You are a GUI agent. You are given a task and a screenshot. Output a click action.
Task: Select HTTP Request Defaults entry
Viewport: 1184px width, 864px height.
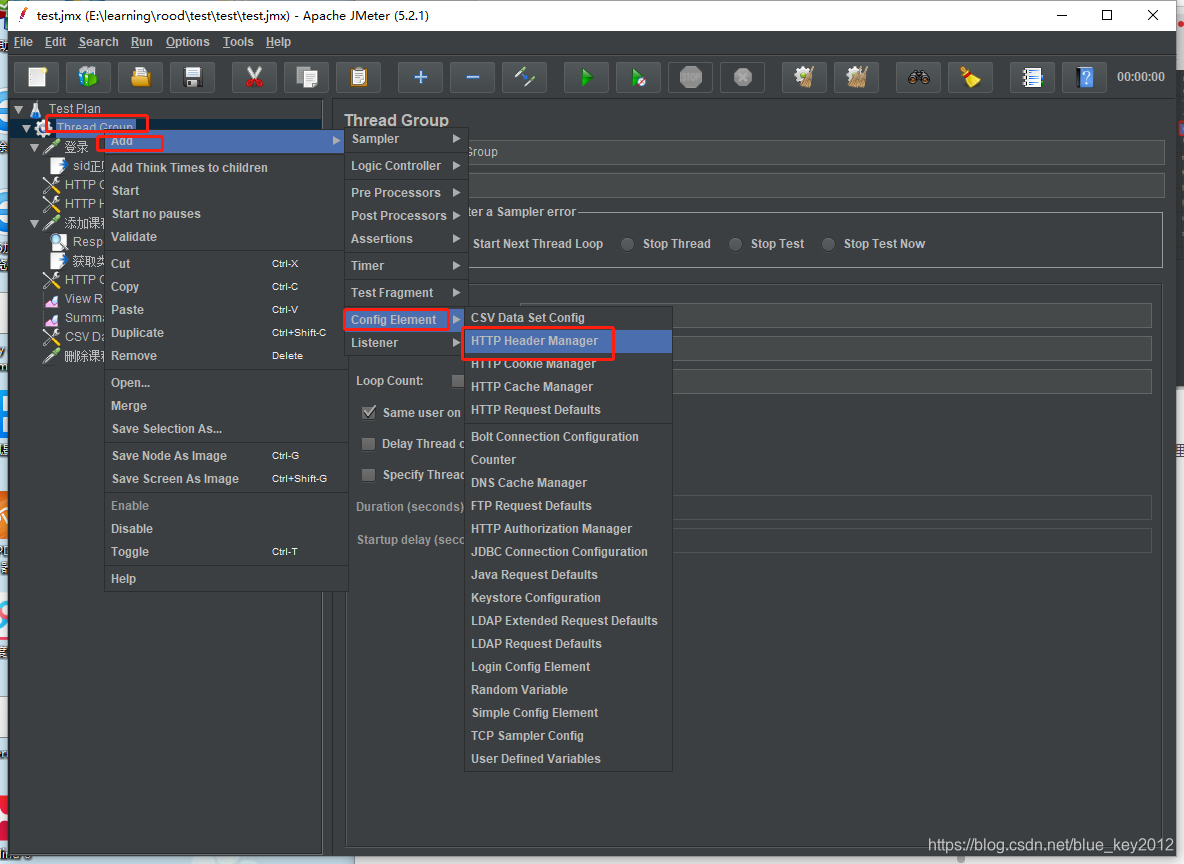[x=568, y=410]
